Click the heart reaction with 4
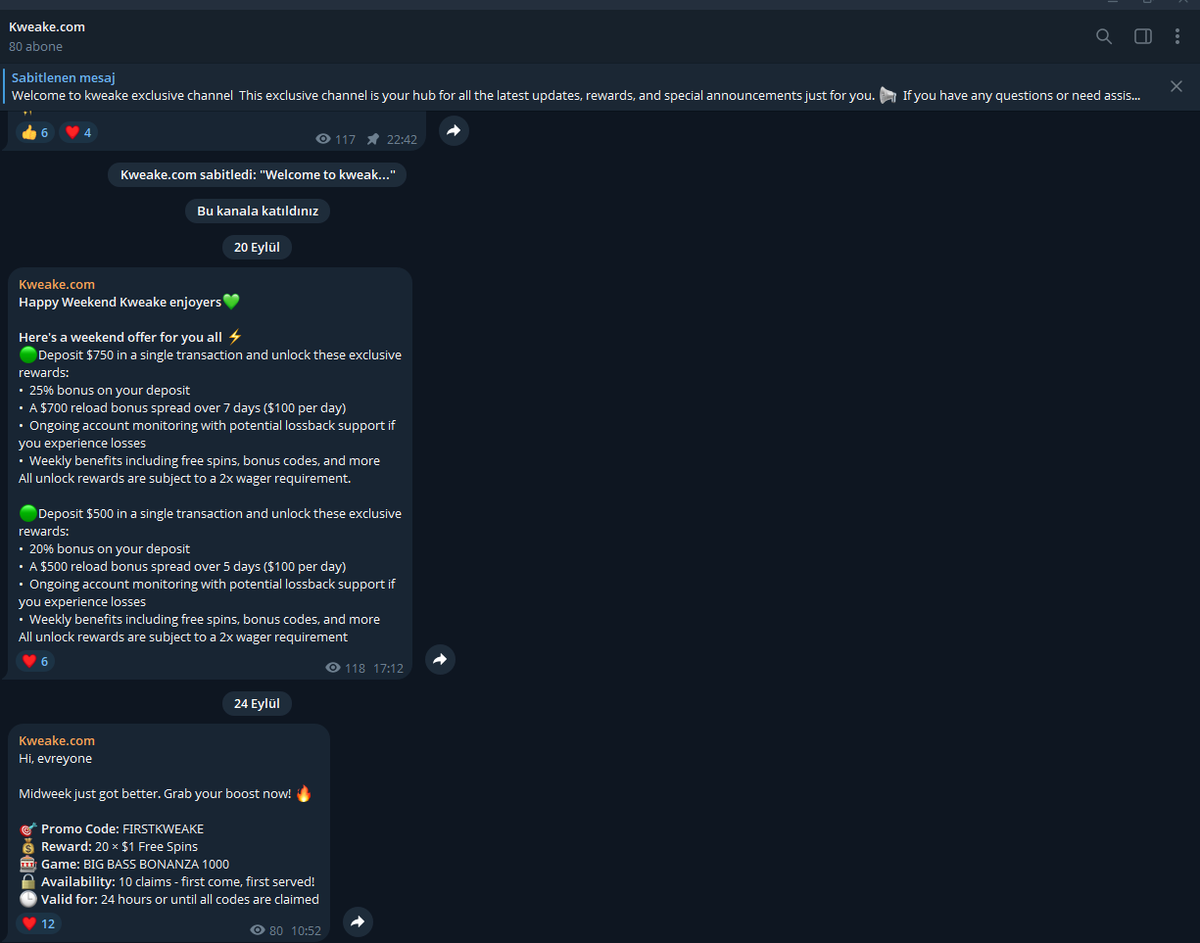Image resolution: width=1200 pixels, height=943 pixels. coord(78,132)
